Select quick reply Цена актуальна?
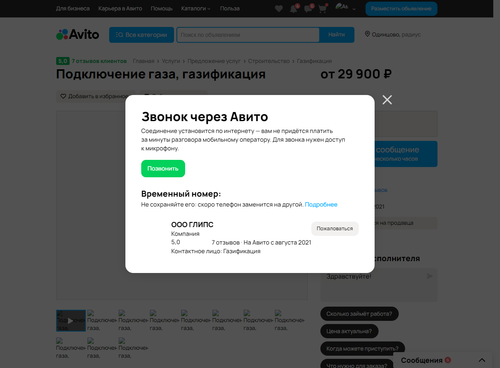 click(x=349, y=331)
